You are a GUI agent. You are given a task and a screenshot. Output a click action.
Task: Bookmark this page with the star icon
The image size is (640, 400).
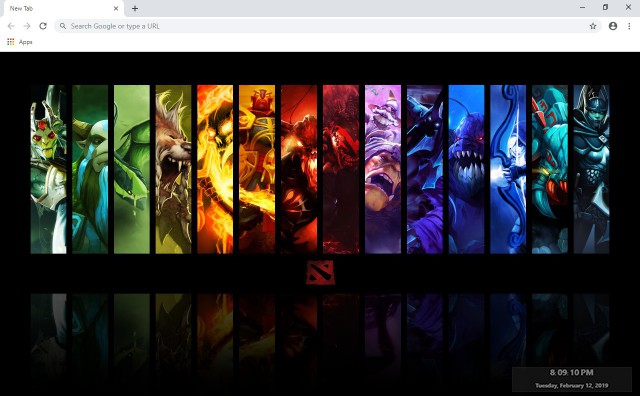(593, 26)
